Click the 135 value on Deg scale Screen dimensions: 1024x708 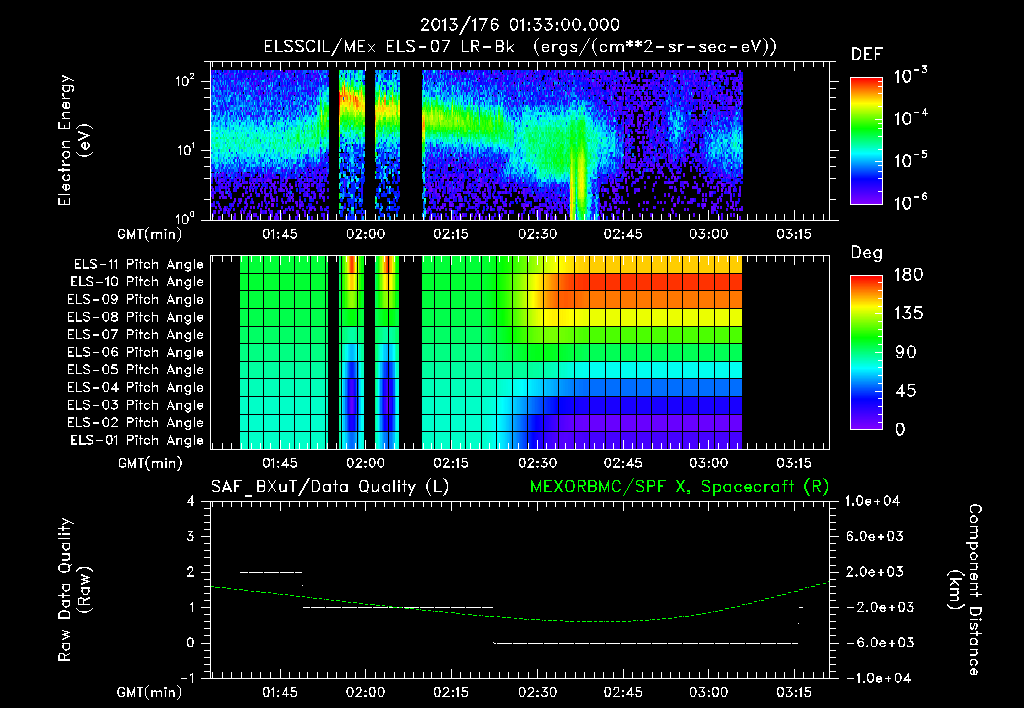tap(908, 314)
